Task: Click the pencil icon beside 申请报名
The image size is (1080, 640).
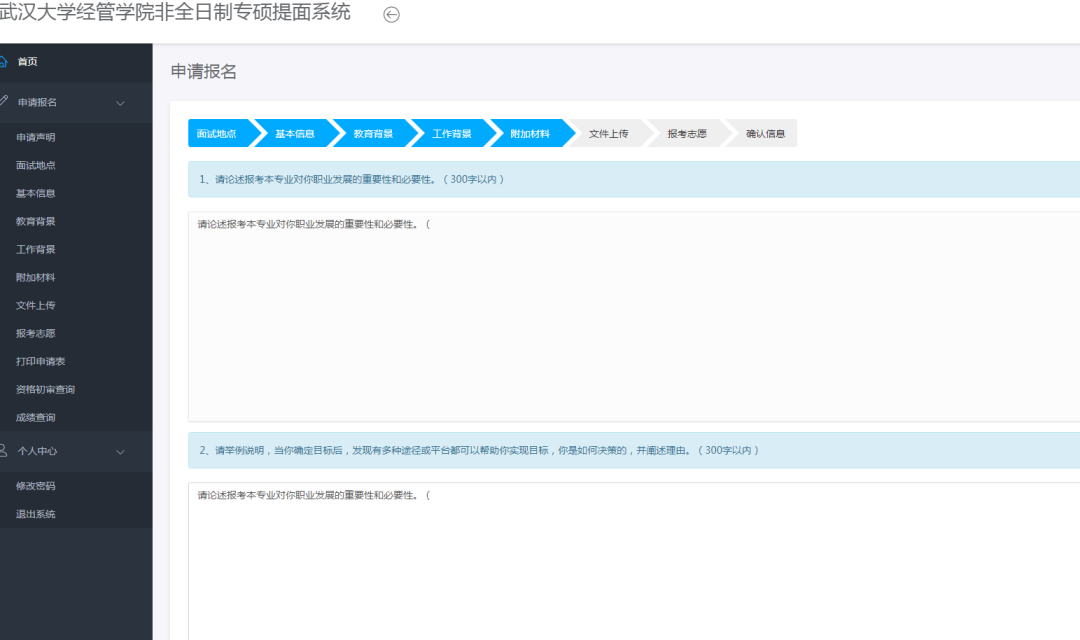Action: pyautogui.click(x=3, y=102)
